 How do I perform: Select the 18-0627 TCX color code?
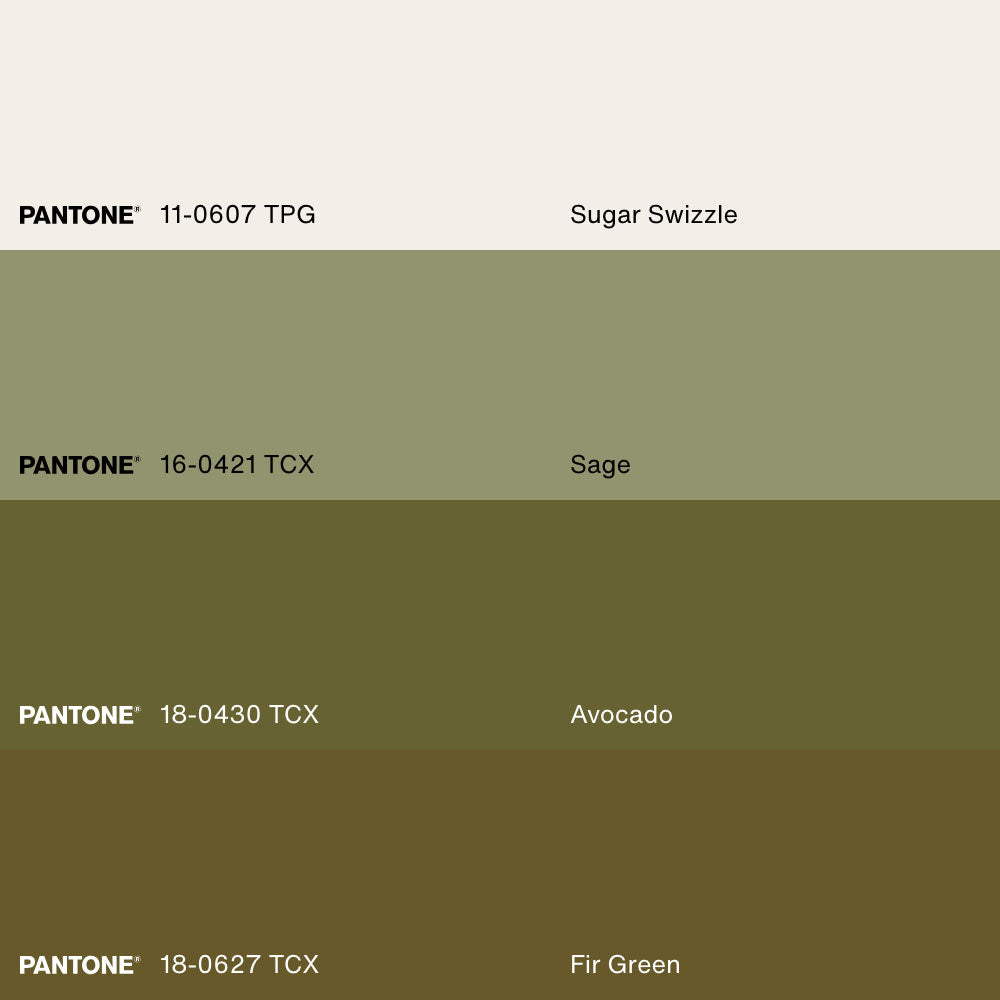(x=239, y=965)
